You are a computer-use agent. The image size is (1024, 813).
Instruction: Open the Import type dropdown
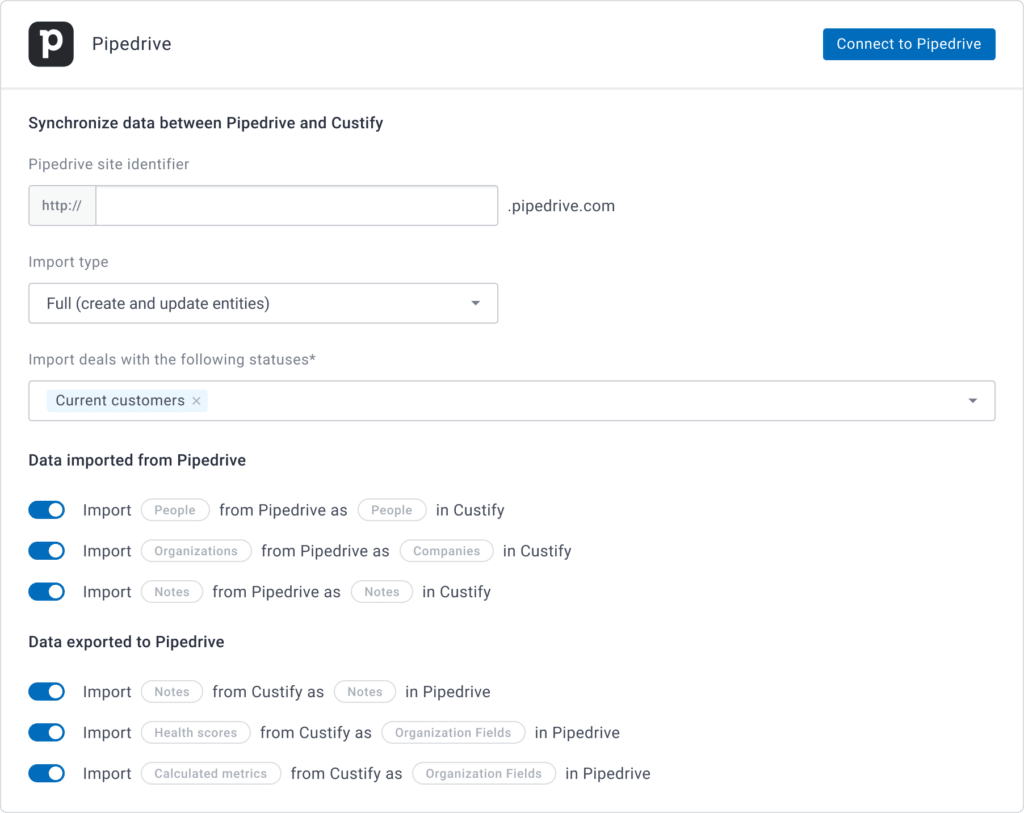(x=263, y=303)
